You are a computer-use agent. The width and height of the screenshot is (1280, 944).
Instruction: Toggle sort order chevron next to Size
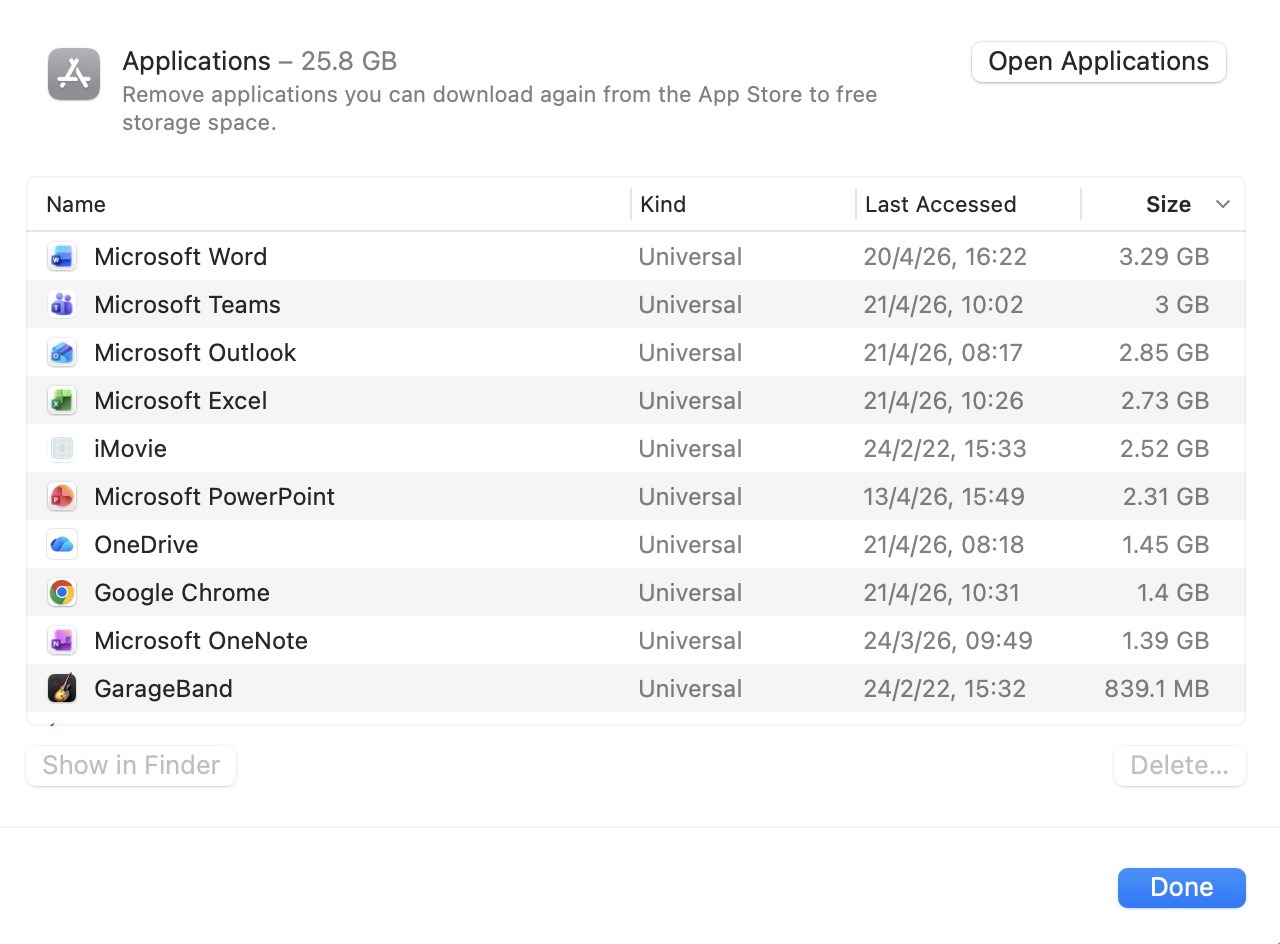point(1222,205)
